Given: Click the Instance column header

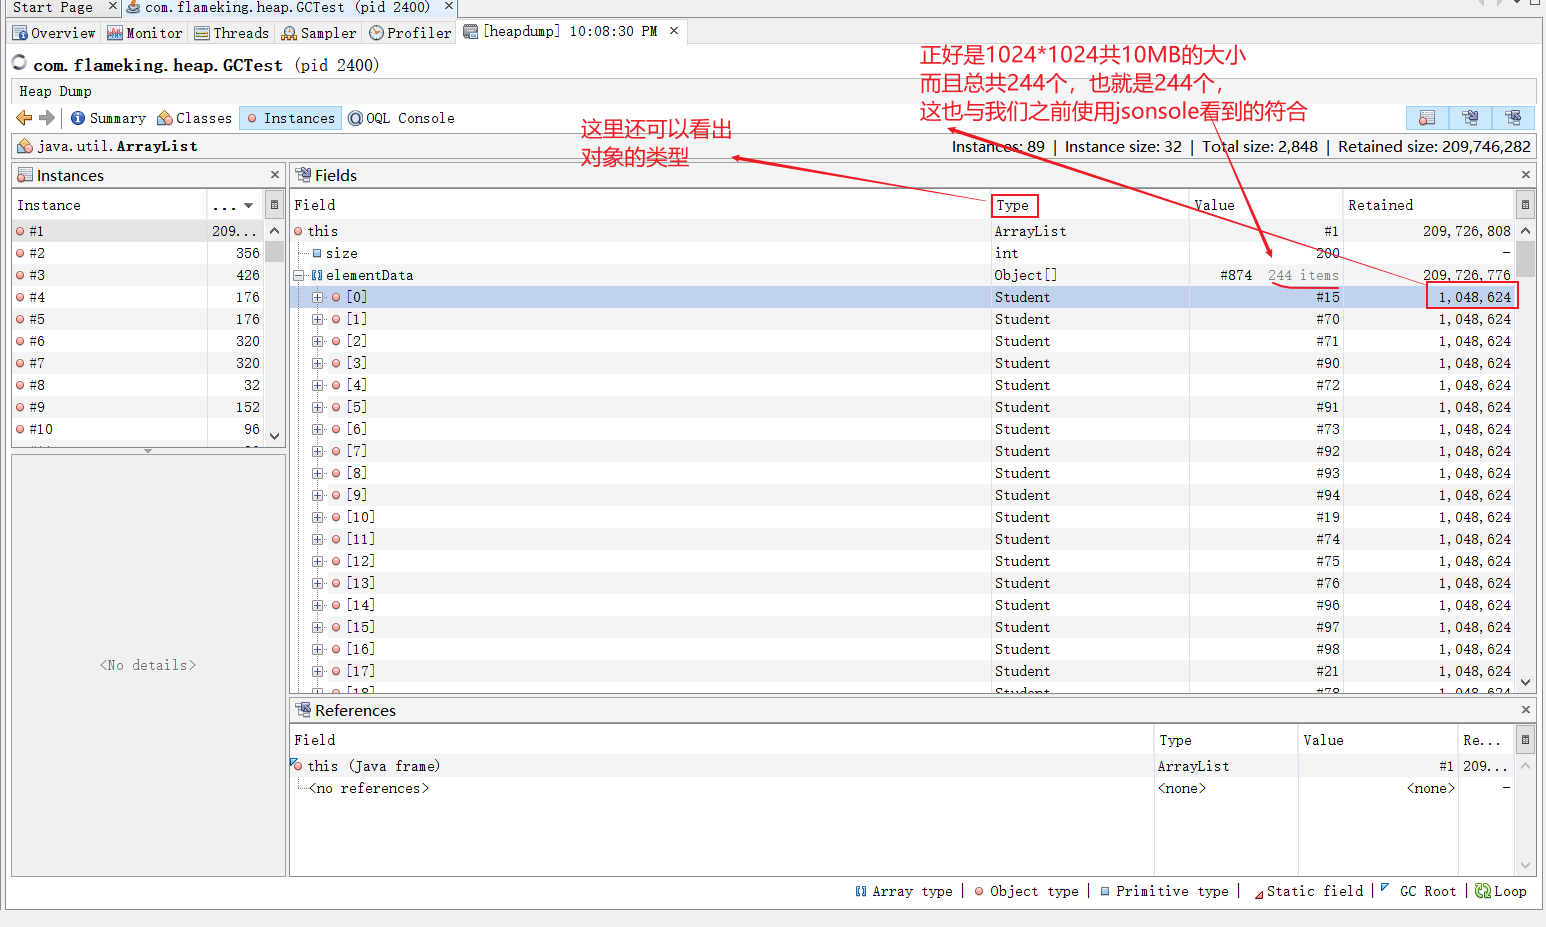Looking at the screenshot, I should click(x=109, y=205).
